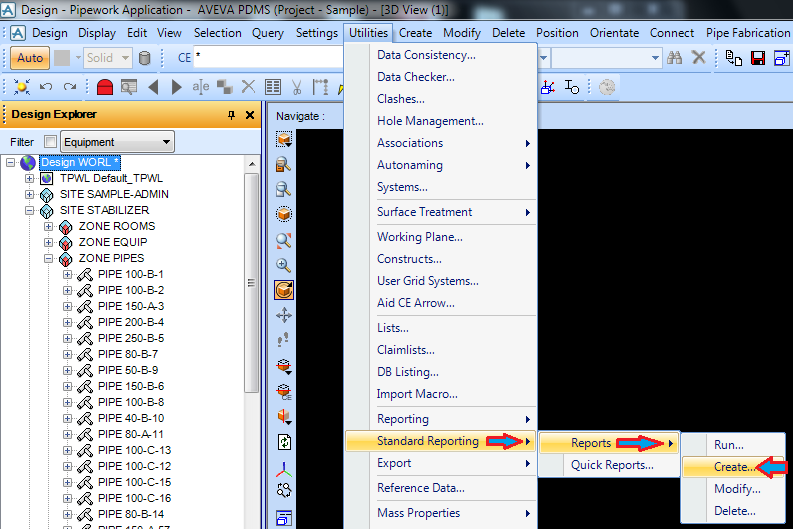793x529 pixels.
Task: Click the dotted-circle orange cube view icon
Action: coord(284,214)
